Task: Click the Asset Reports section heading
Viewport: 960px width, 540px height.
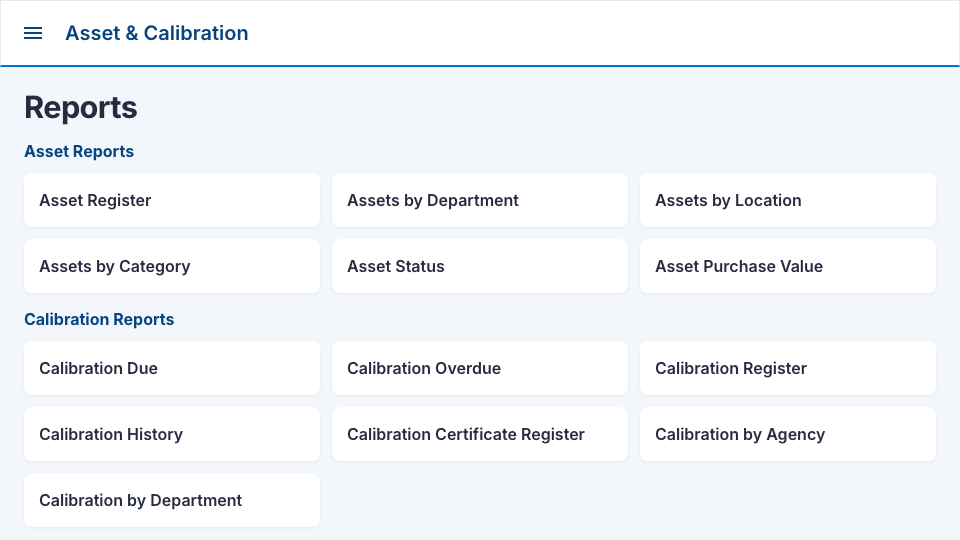Action: pos(79,151)
